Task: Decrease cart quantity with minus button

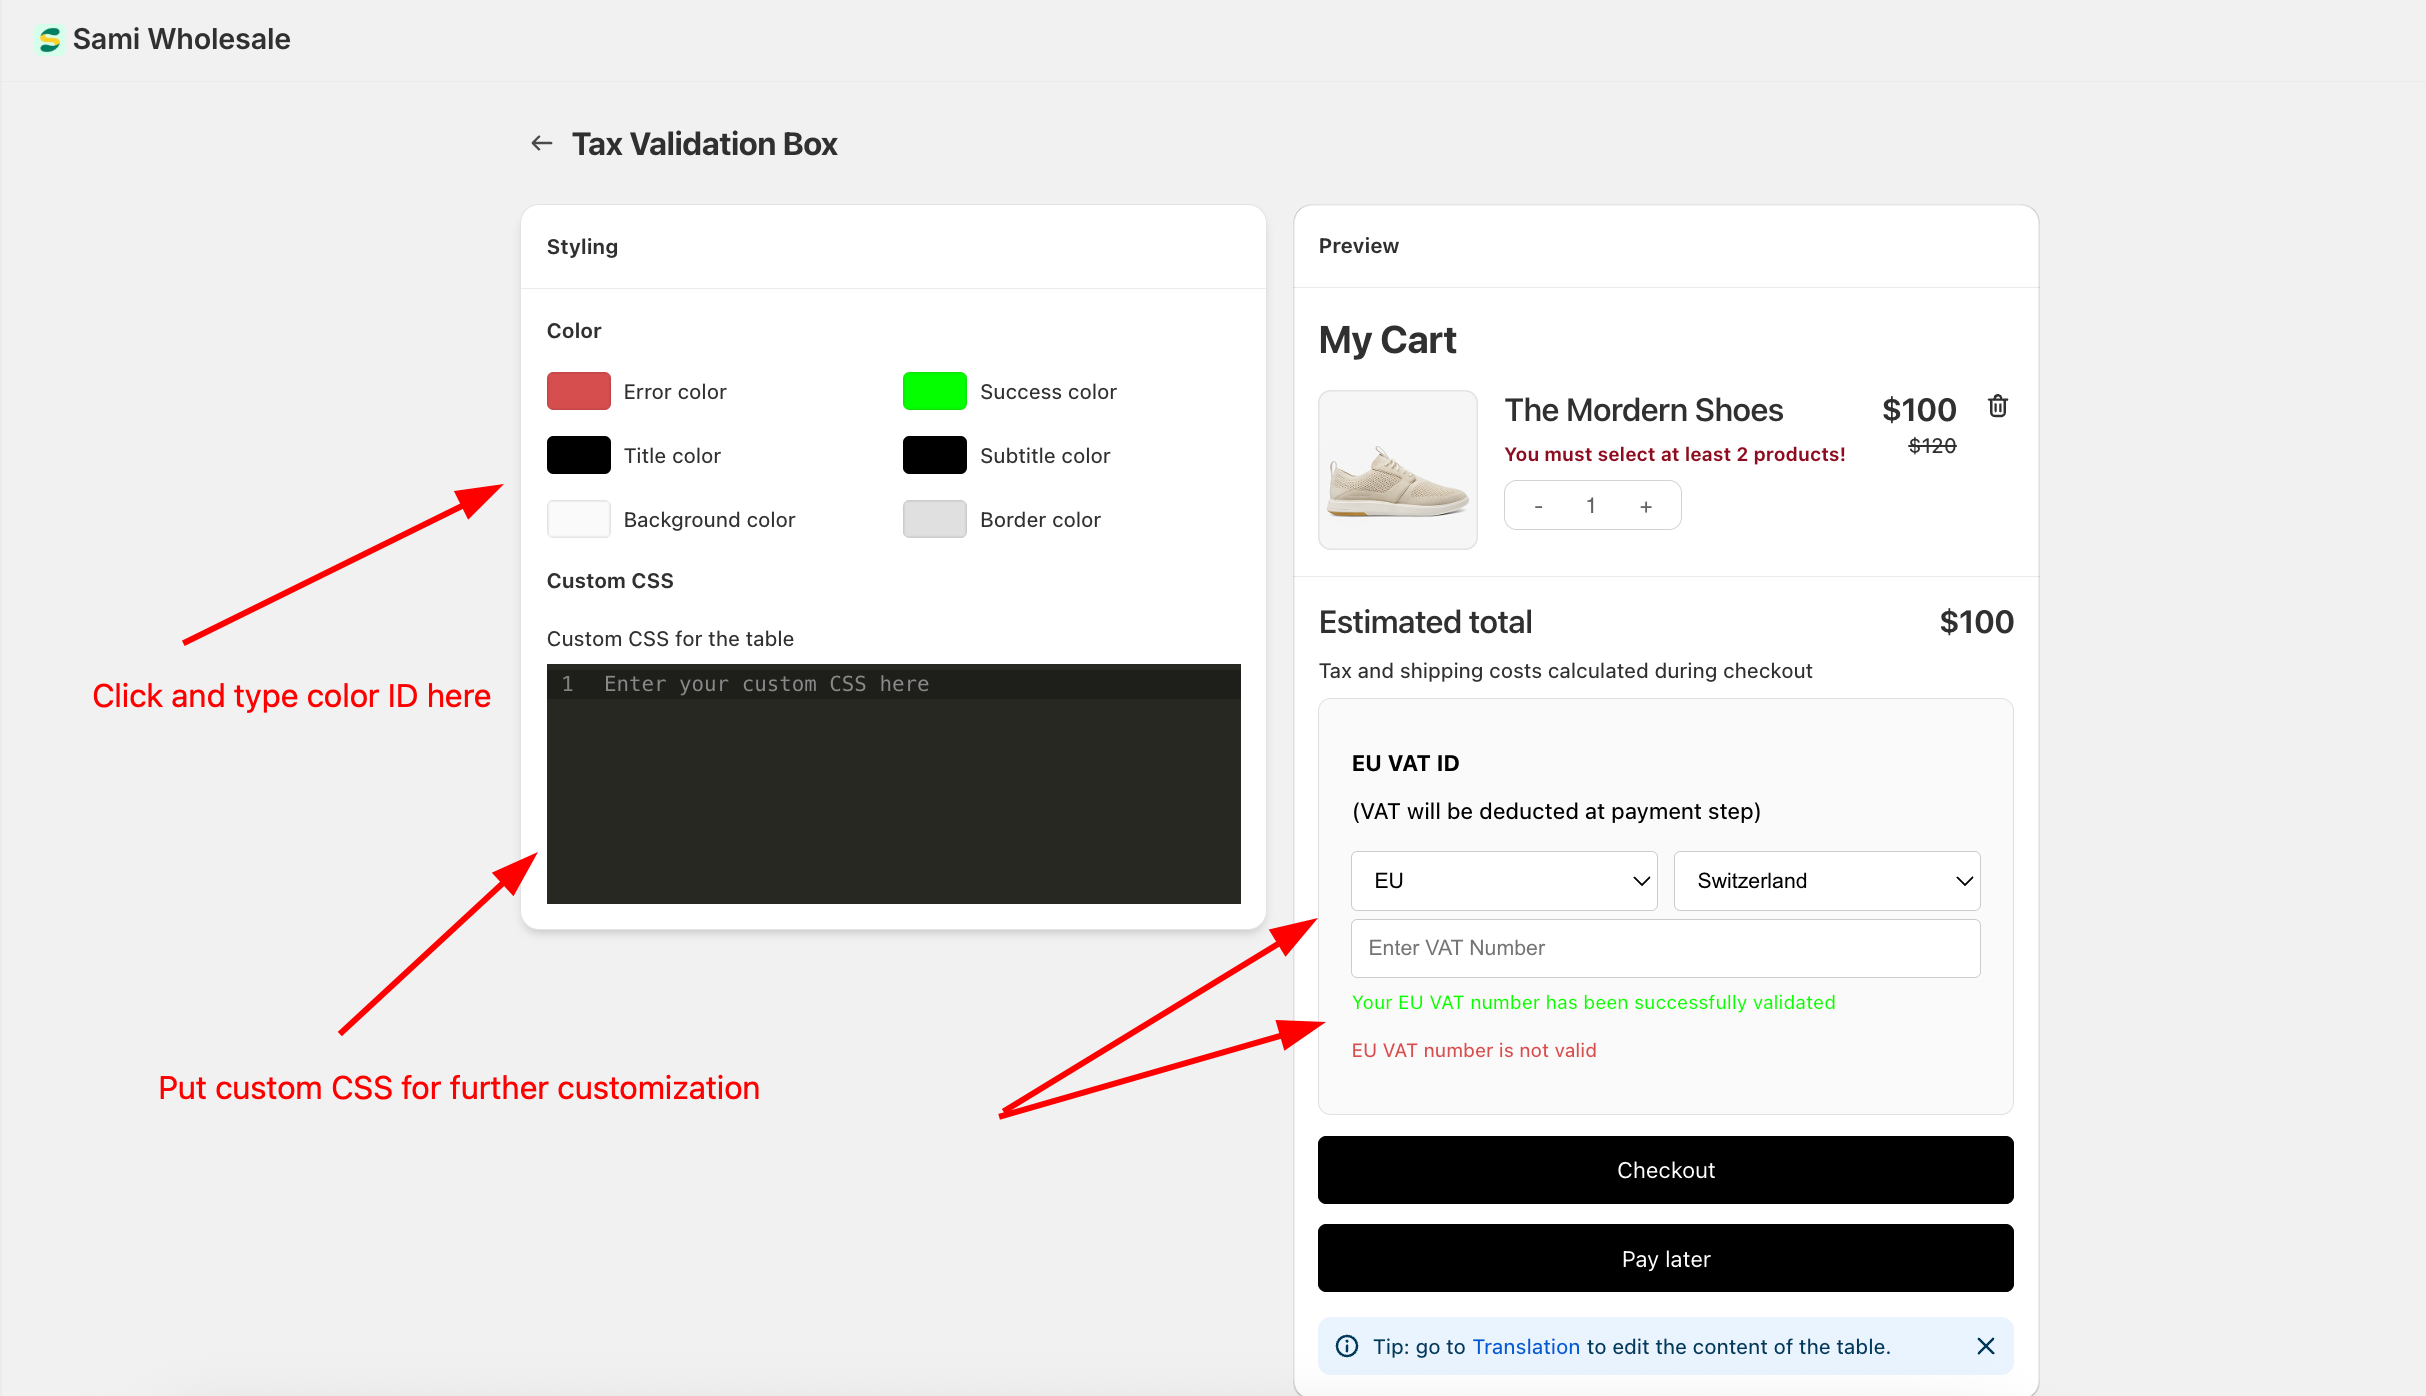Action: tap(1538, 506)
